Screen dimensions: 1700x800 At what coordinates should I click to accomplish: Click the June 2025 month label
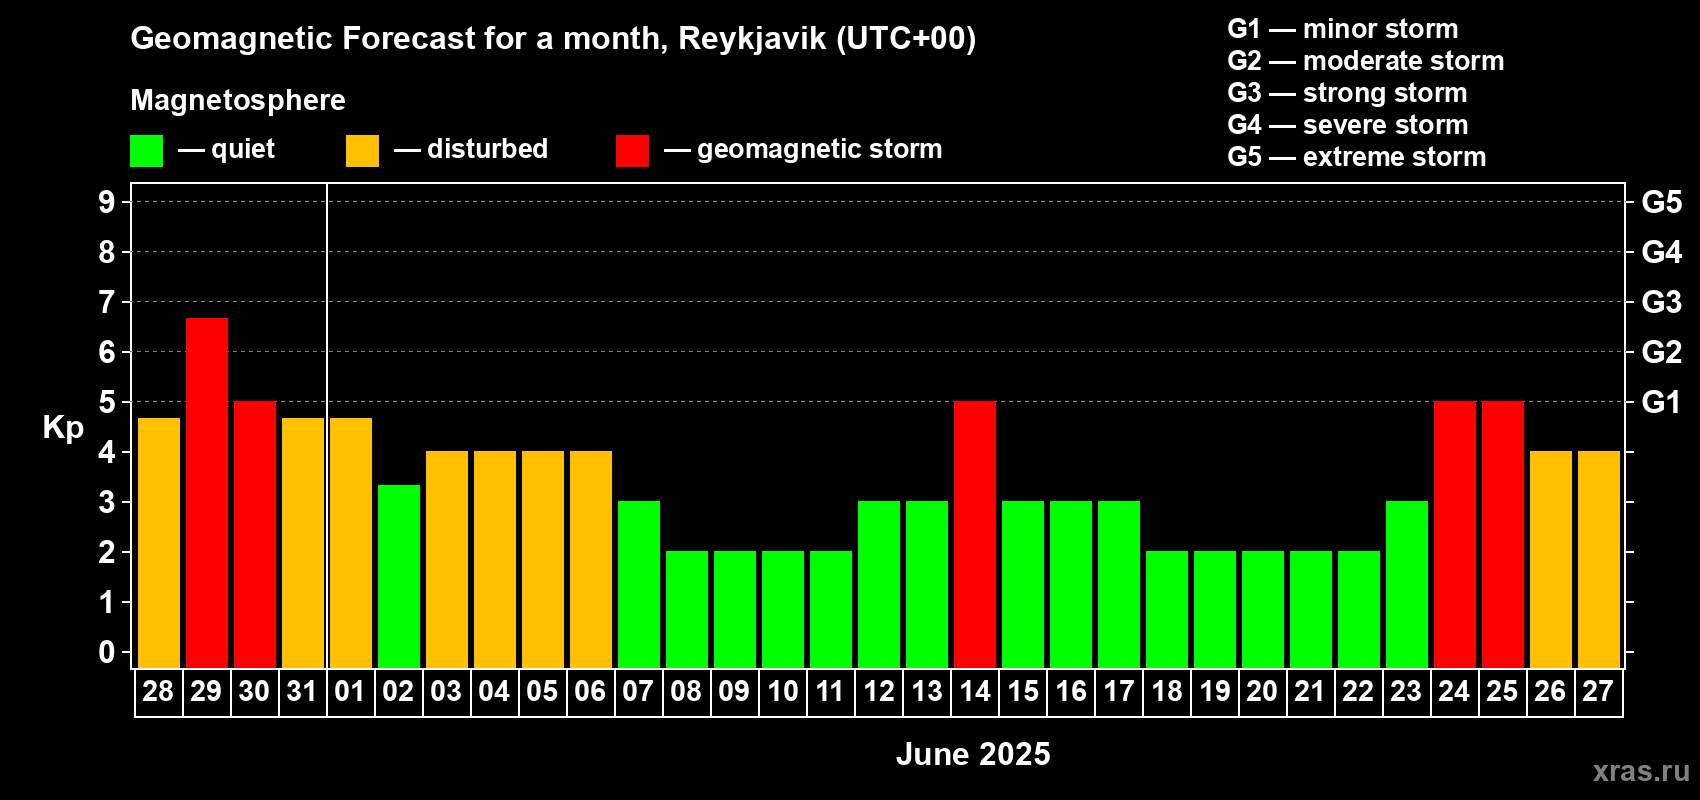tap(973, 754)
